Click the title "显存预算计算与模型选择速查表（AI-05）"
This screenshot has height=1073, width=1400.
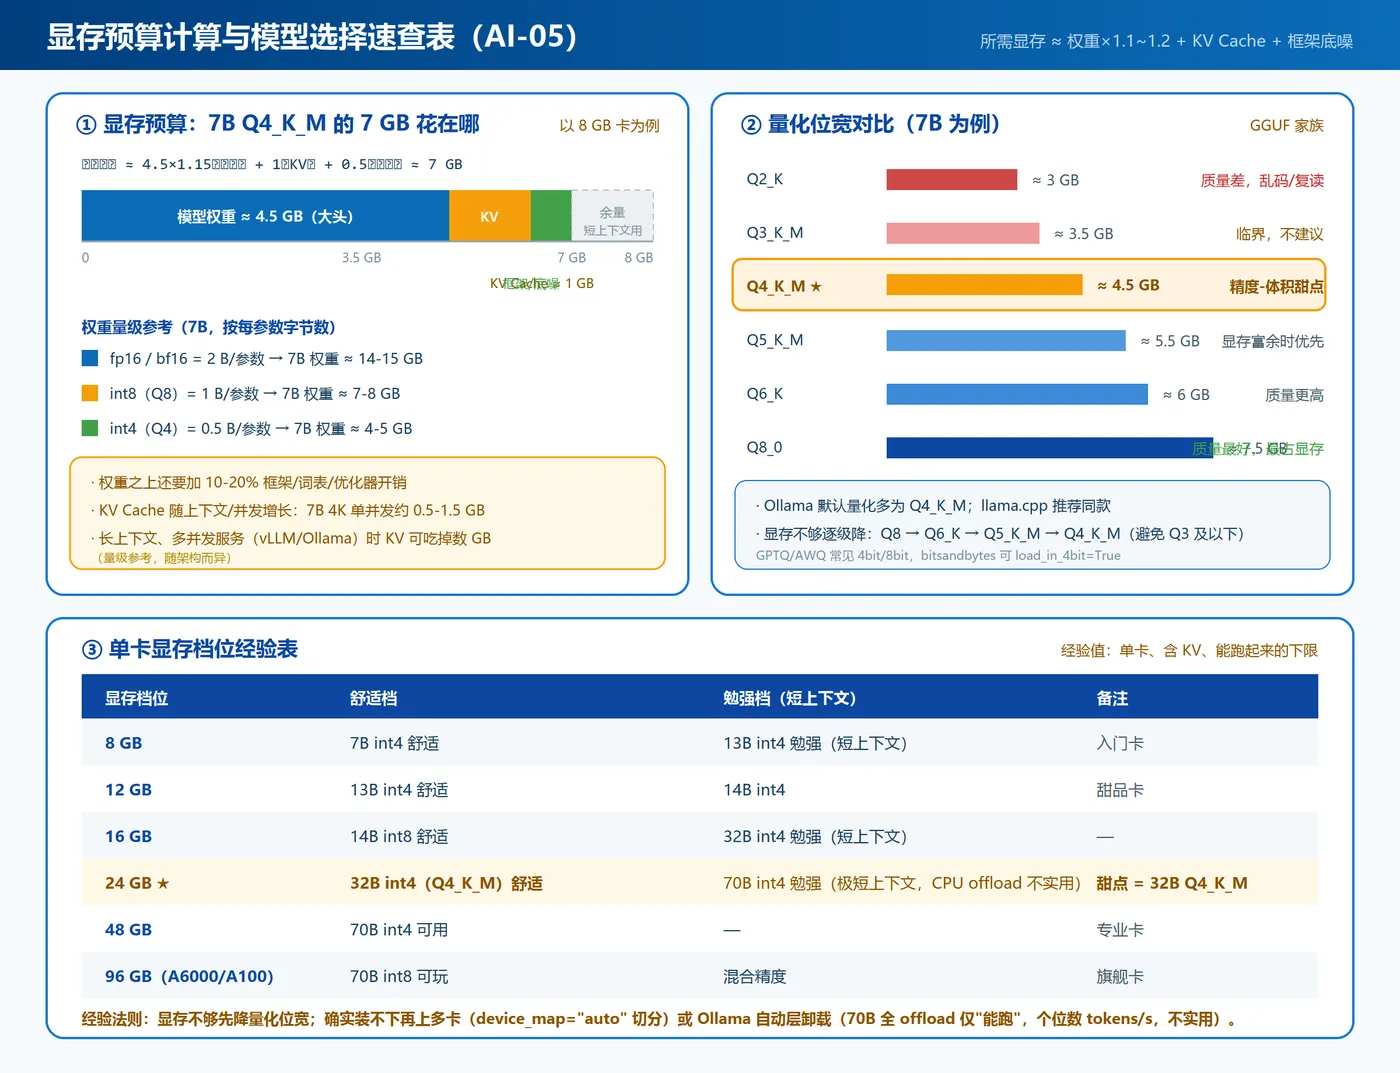(312, 37)
